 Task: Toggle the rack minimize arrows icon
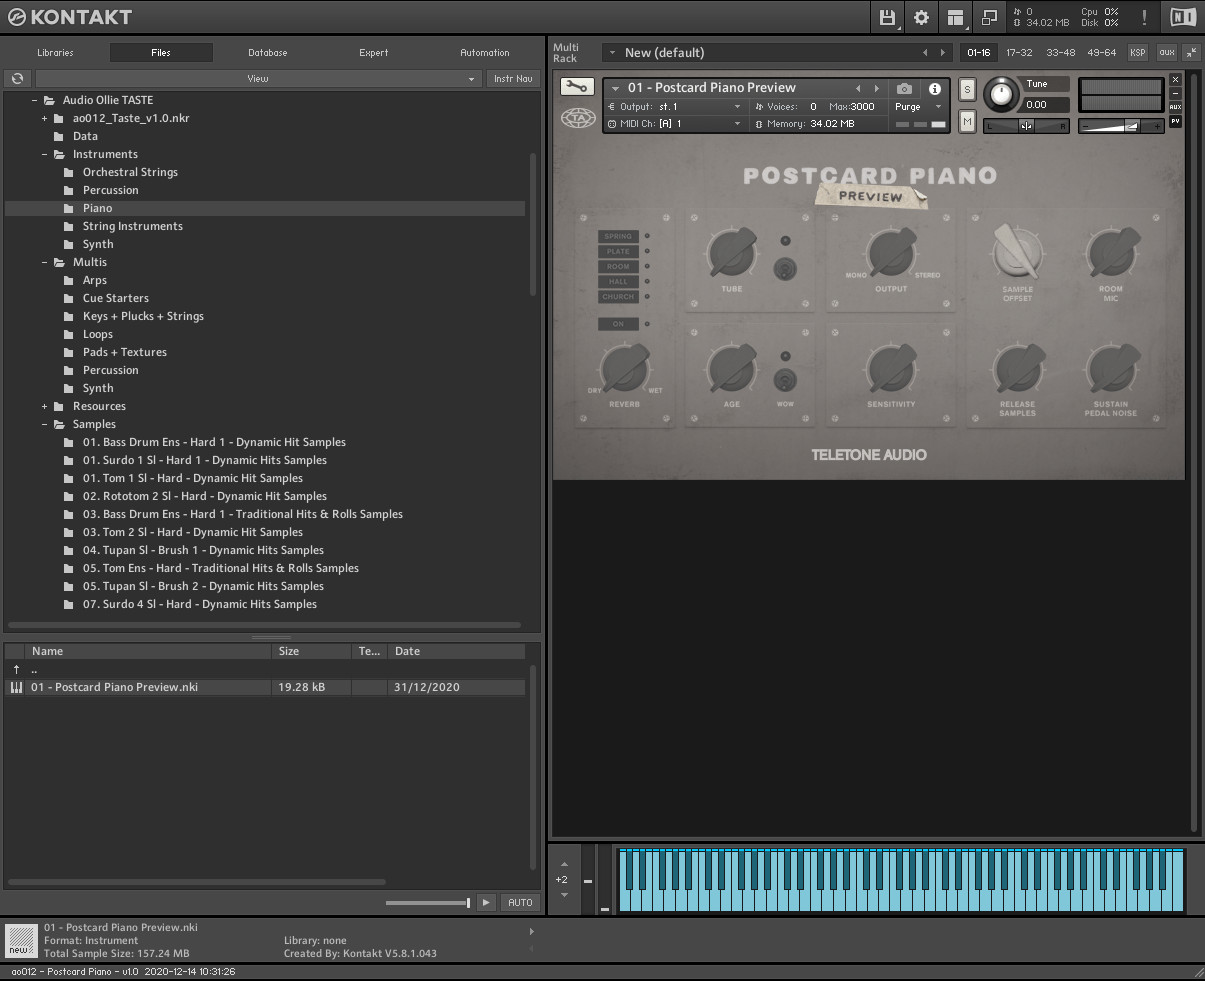pyautogui.click(x=1191, y=52)
